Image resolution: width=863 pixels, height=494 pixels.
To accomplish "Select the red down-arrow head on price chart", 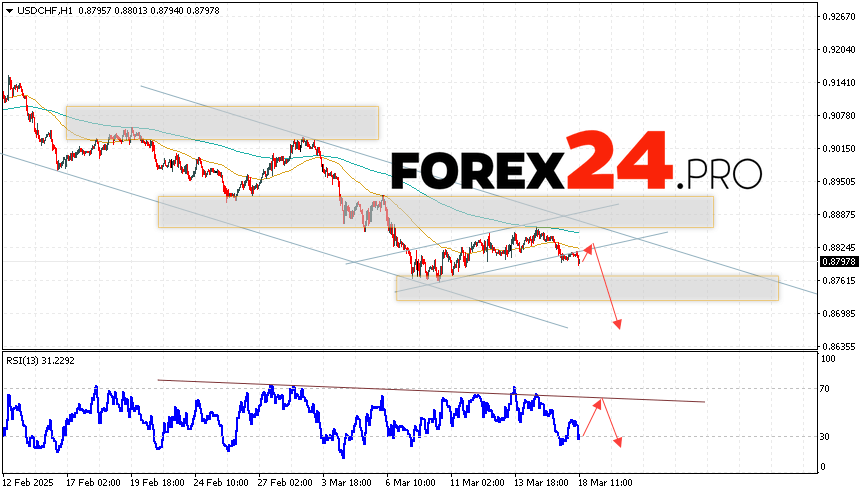I will 619,323.
